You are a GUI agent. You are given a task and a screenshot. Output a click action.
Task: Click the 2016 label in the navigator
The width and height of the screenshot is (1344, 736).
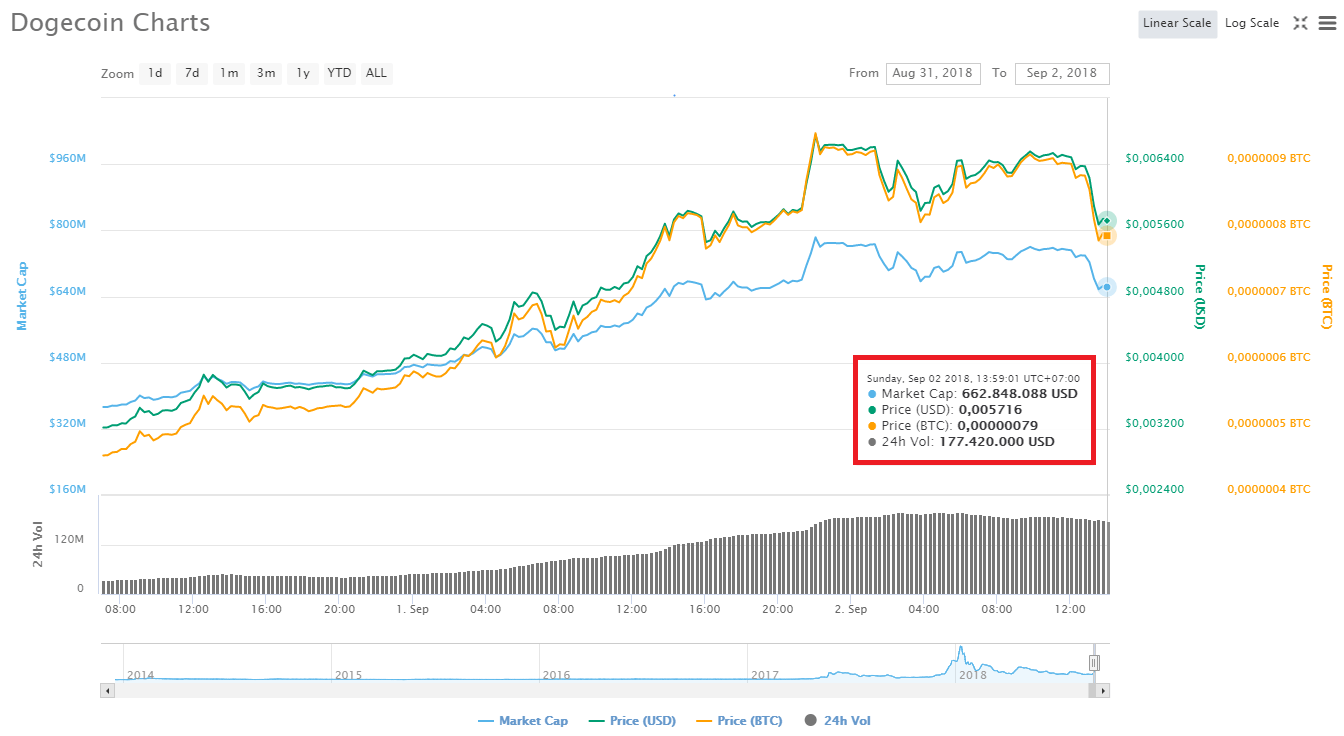556,675
